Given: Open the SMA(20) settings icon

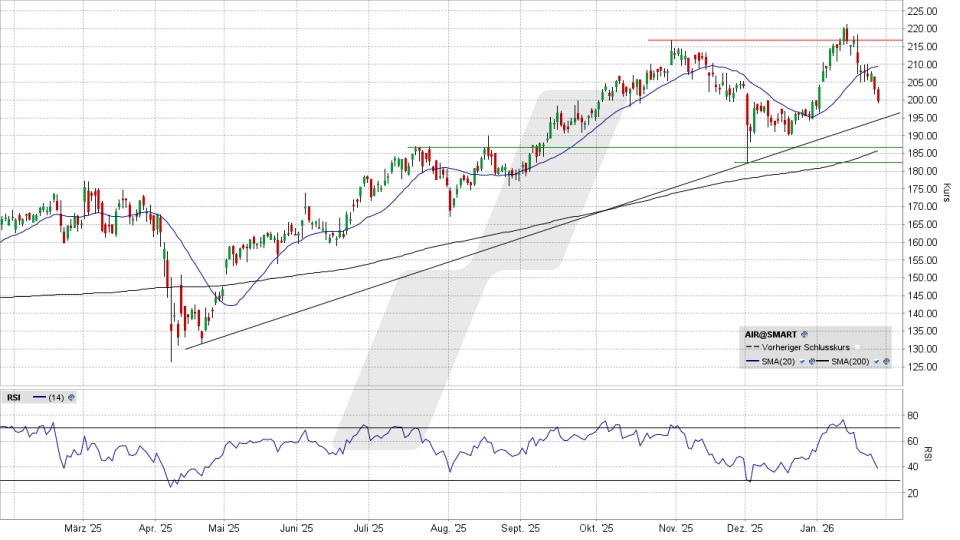Looking at the screenshot, I should [811, 361].
